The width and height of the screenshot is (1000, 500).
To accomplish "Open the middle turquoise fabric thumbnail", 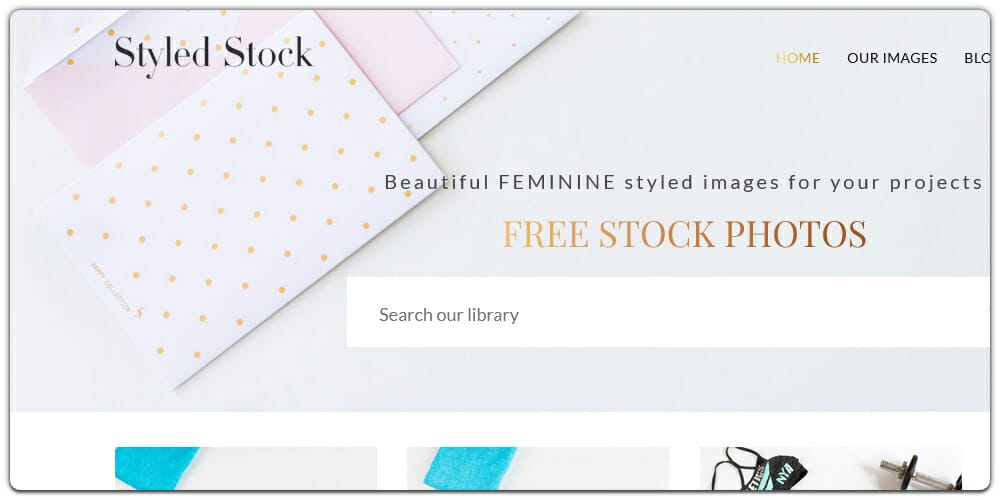I will tap(538, 468).
